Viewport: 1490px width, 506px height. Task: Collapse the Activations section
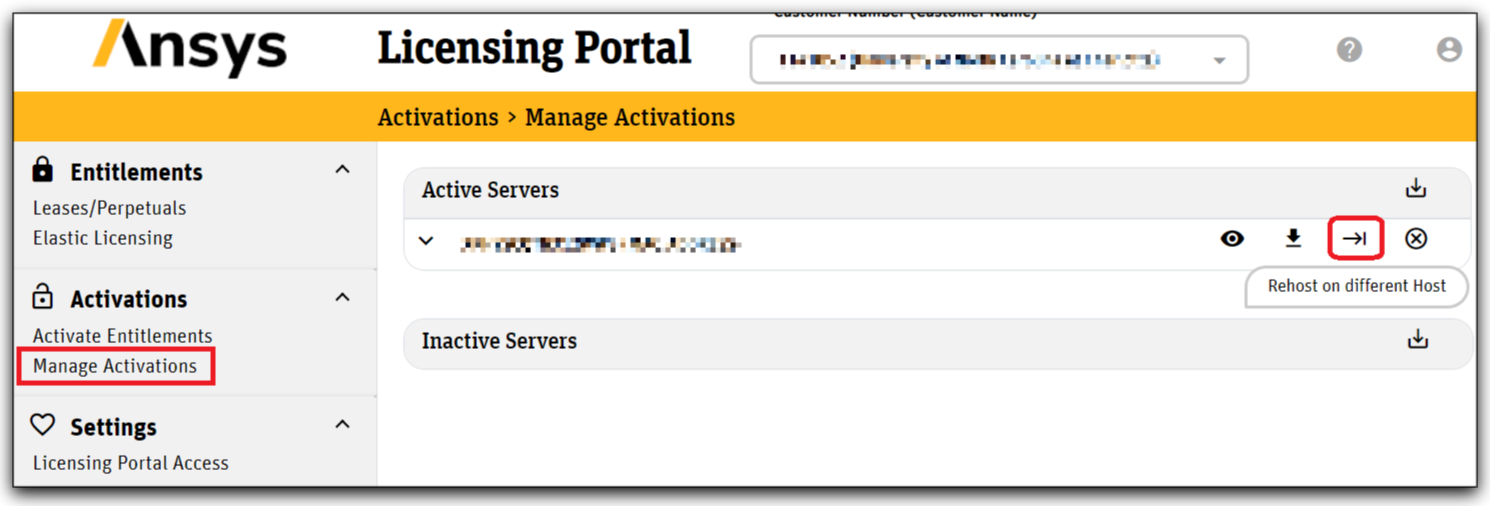pyautogui.click(x=342, y=298)
